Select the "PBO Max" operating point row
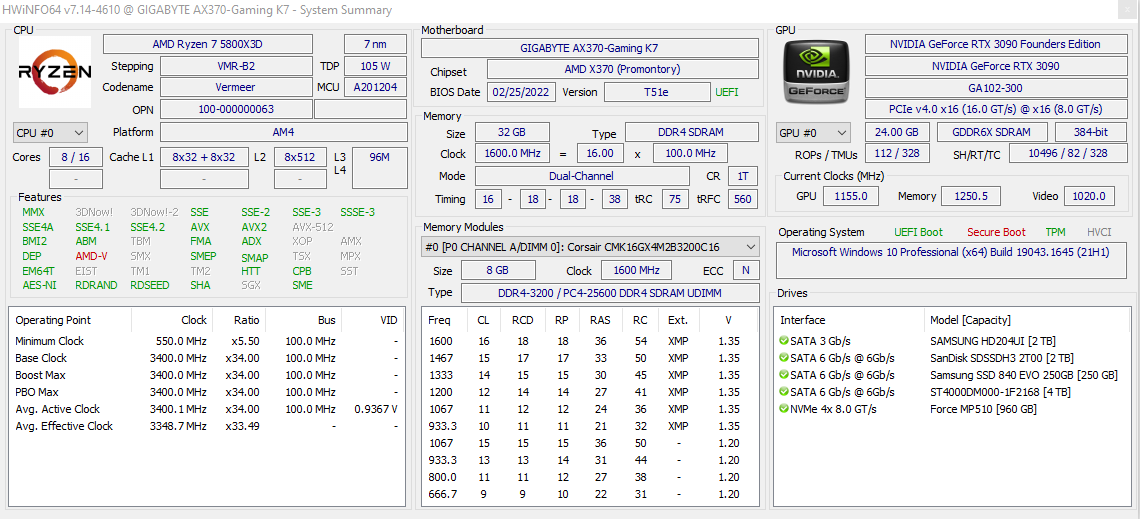 [207, 392]
